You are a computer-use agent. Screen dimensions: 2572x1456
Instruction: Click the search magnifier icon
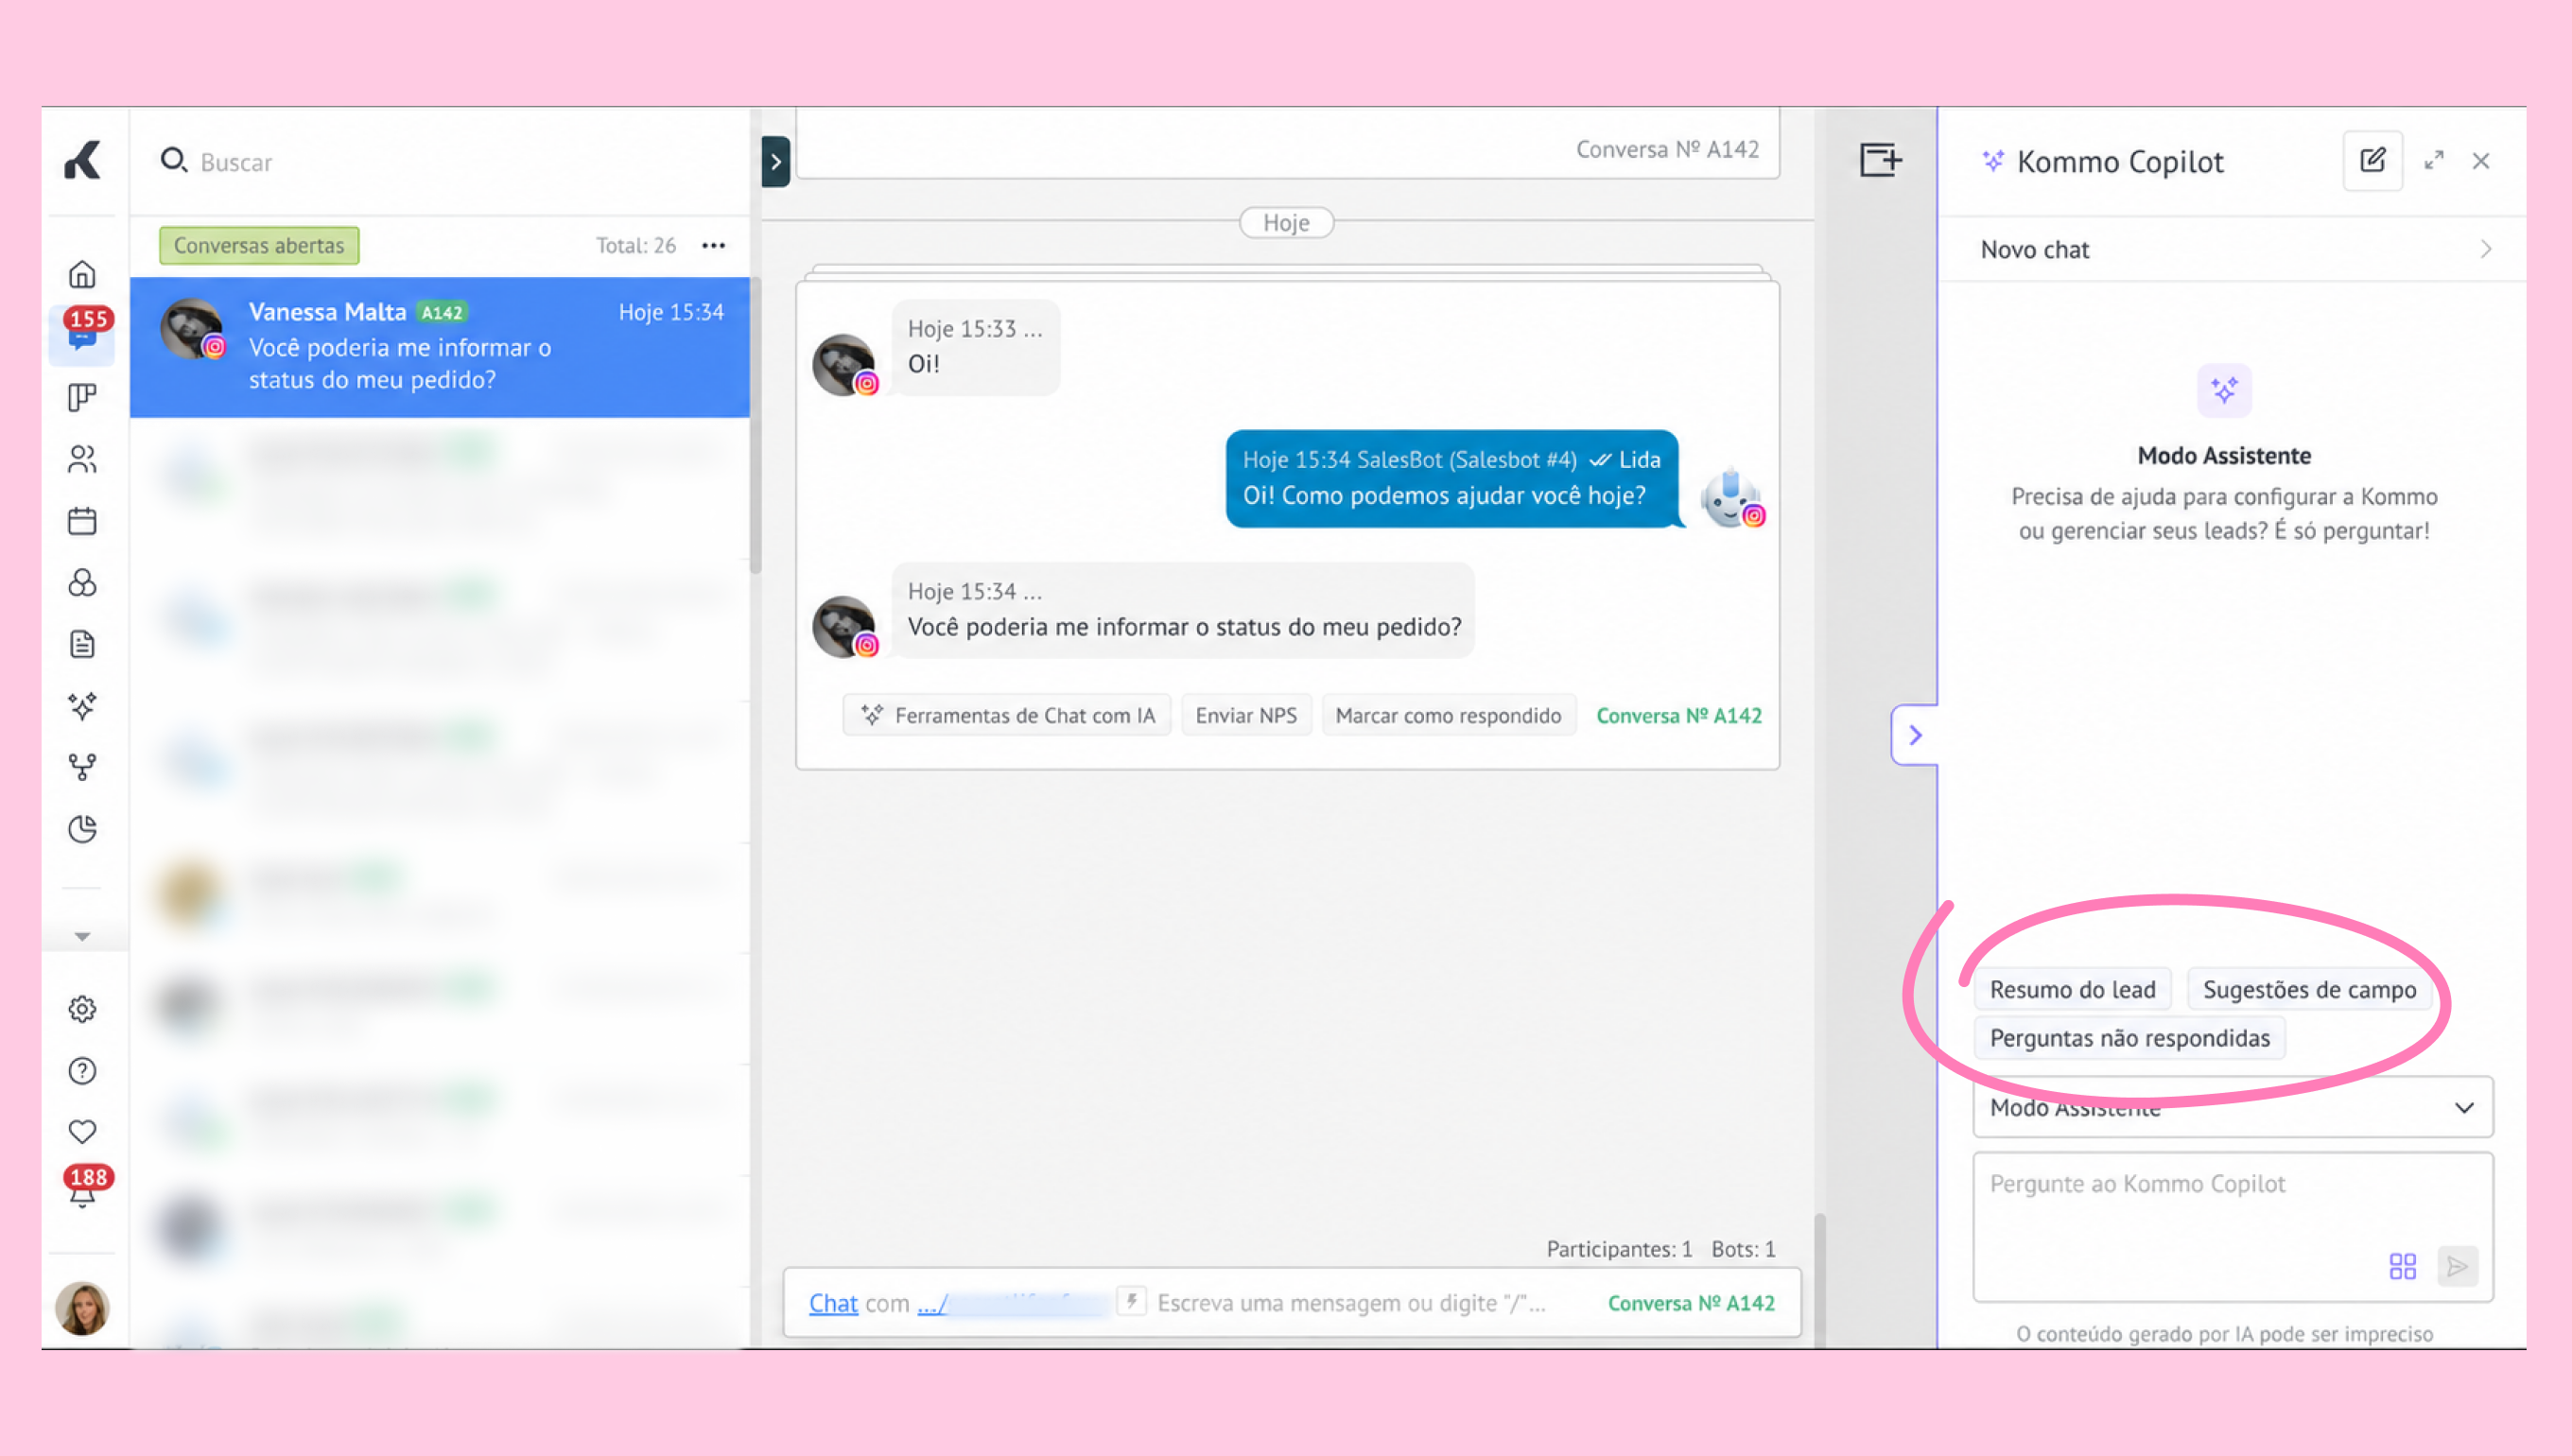coord(174,160)
